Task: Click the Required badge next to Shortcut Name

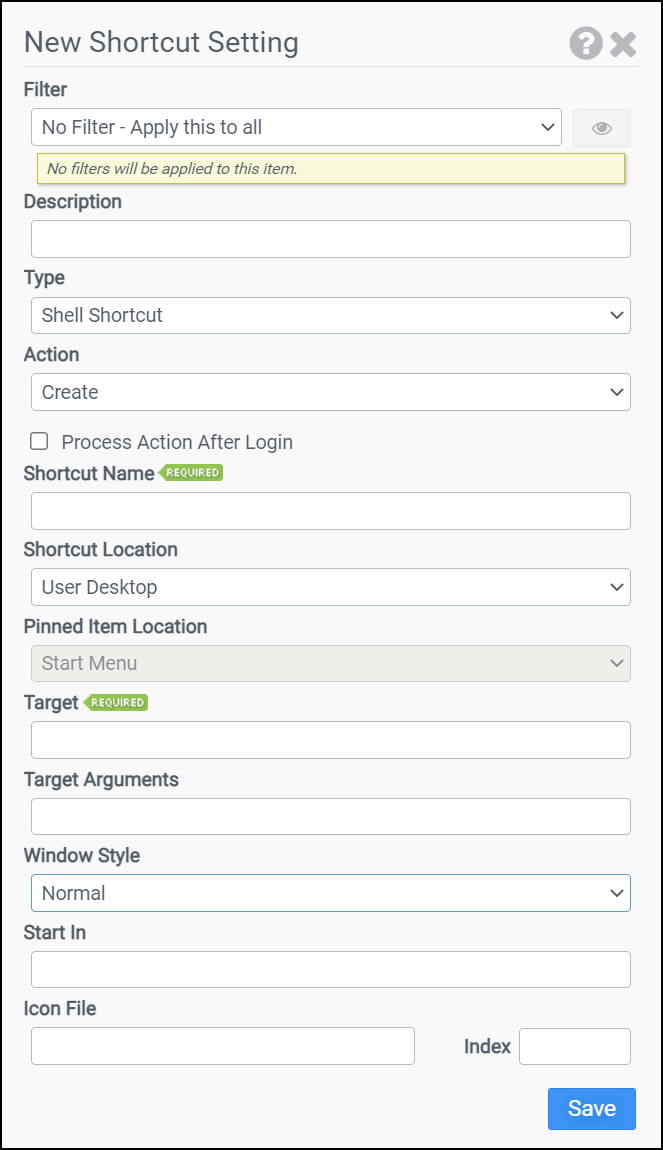Action: pyautogui.click(x=192, y=473)
